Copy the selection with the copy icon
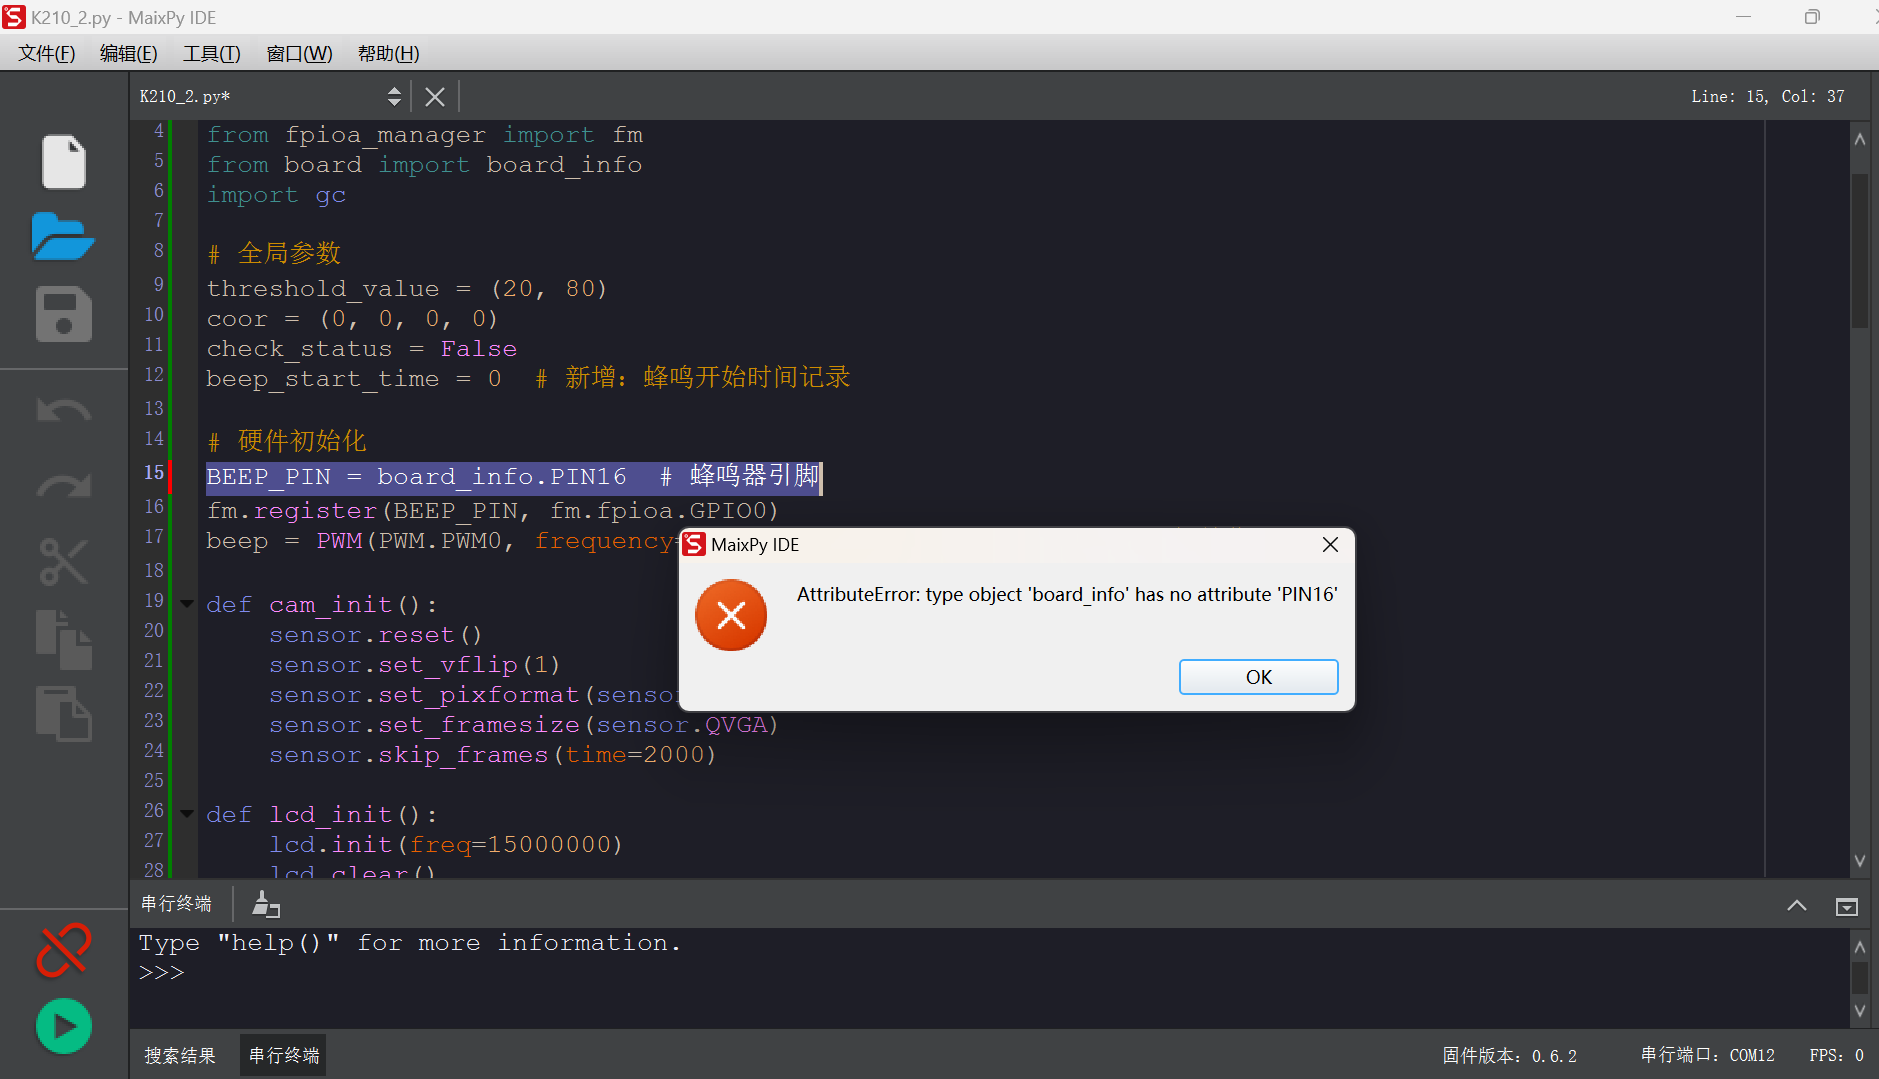 [64, 638]
